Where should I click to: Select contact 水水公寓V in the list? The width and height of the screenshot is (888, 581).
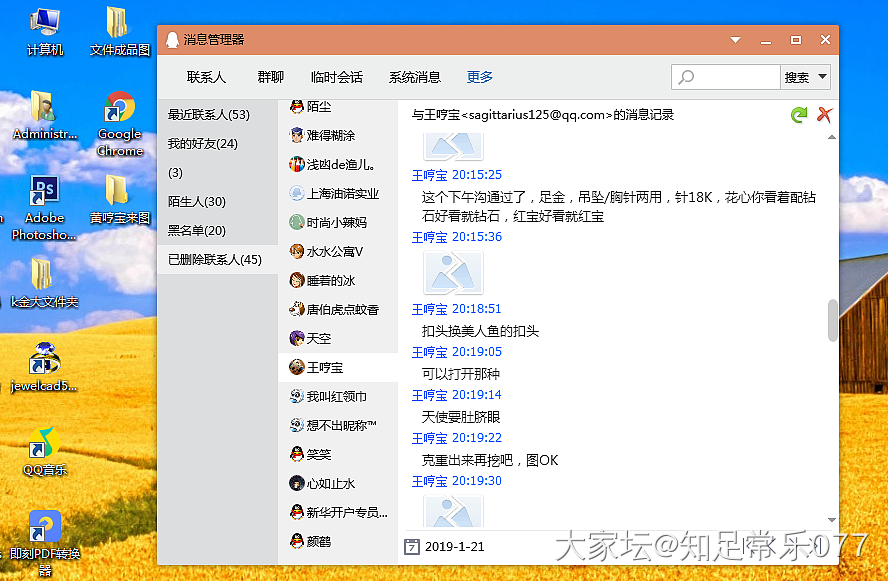[x=334, y=251]
